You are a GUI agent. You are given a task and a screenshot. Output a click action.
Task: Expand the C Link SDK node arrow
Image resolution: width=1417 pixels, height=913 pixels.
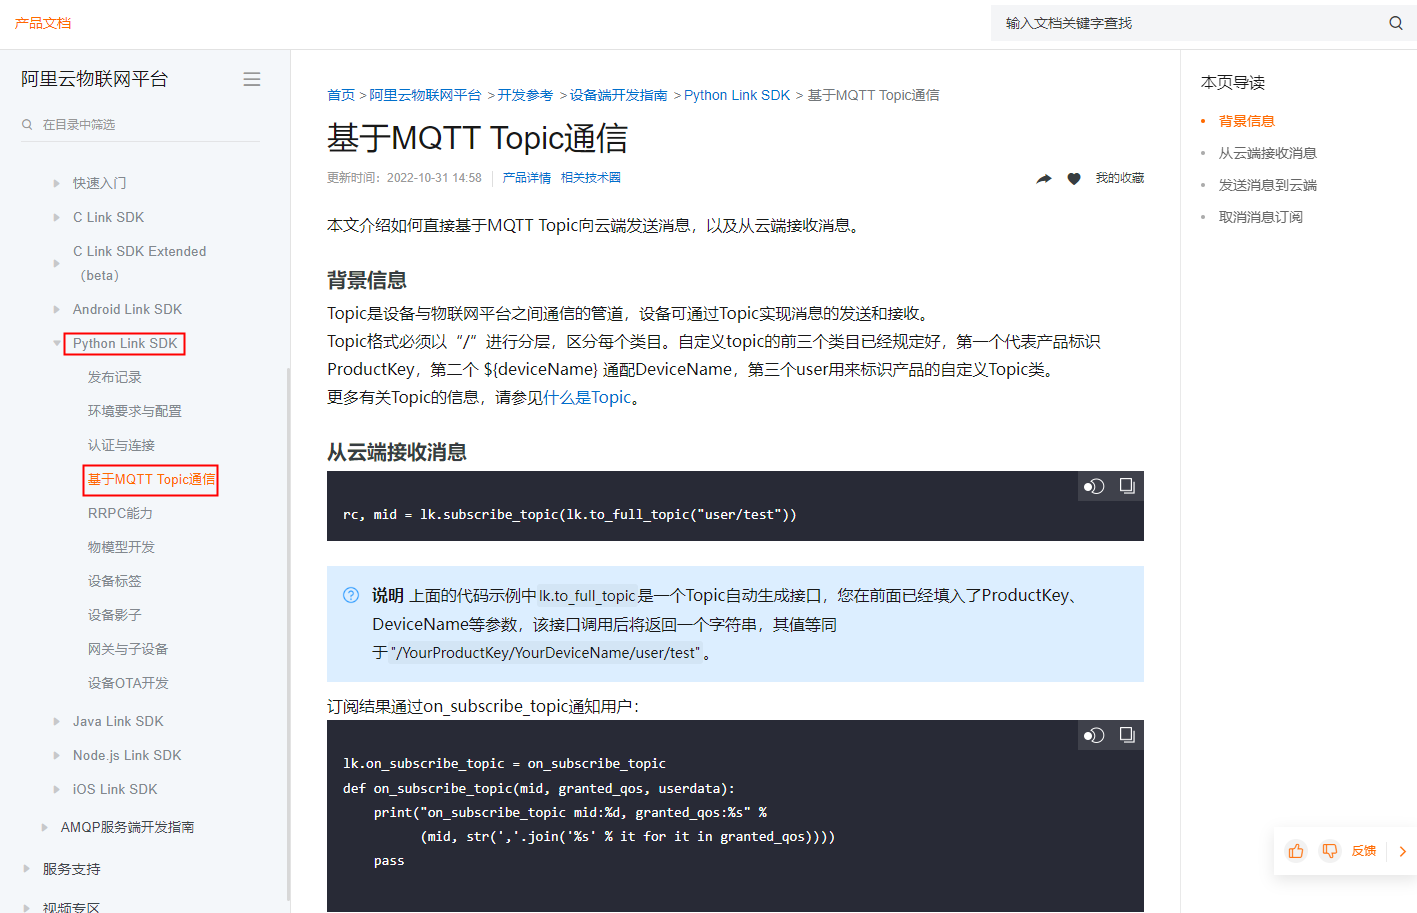[56, 217]
